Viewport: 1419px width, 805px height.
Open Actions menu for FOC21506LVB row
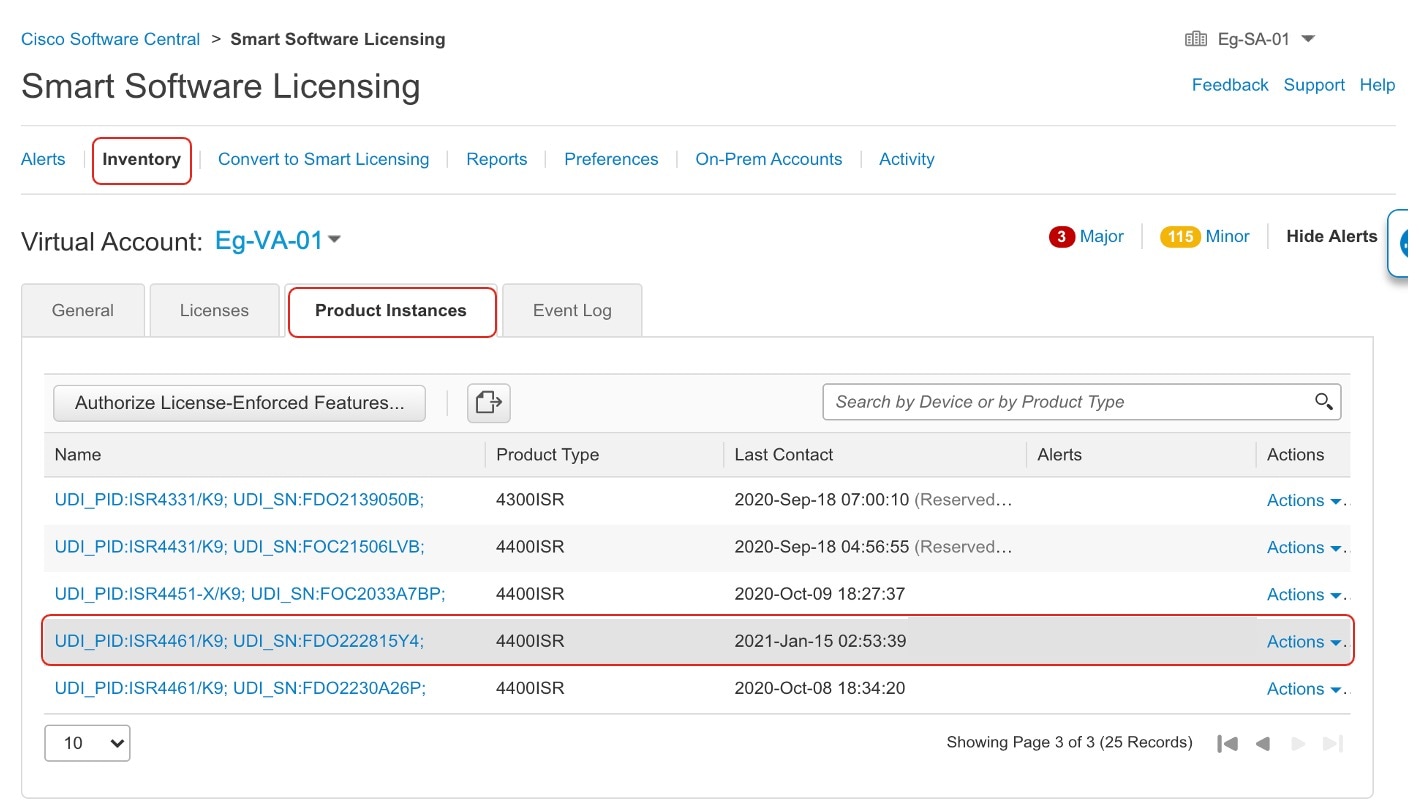tap(1304, 548)
